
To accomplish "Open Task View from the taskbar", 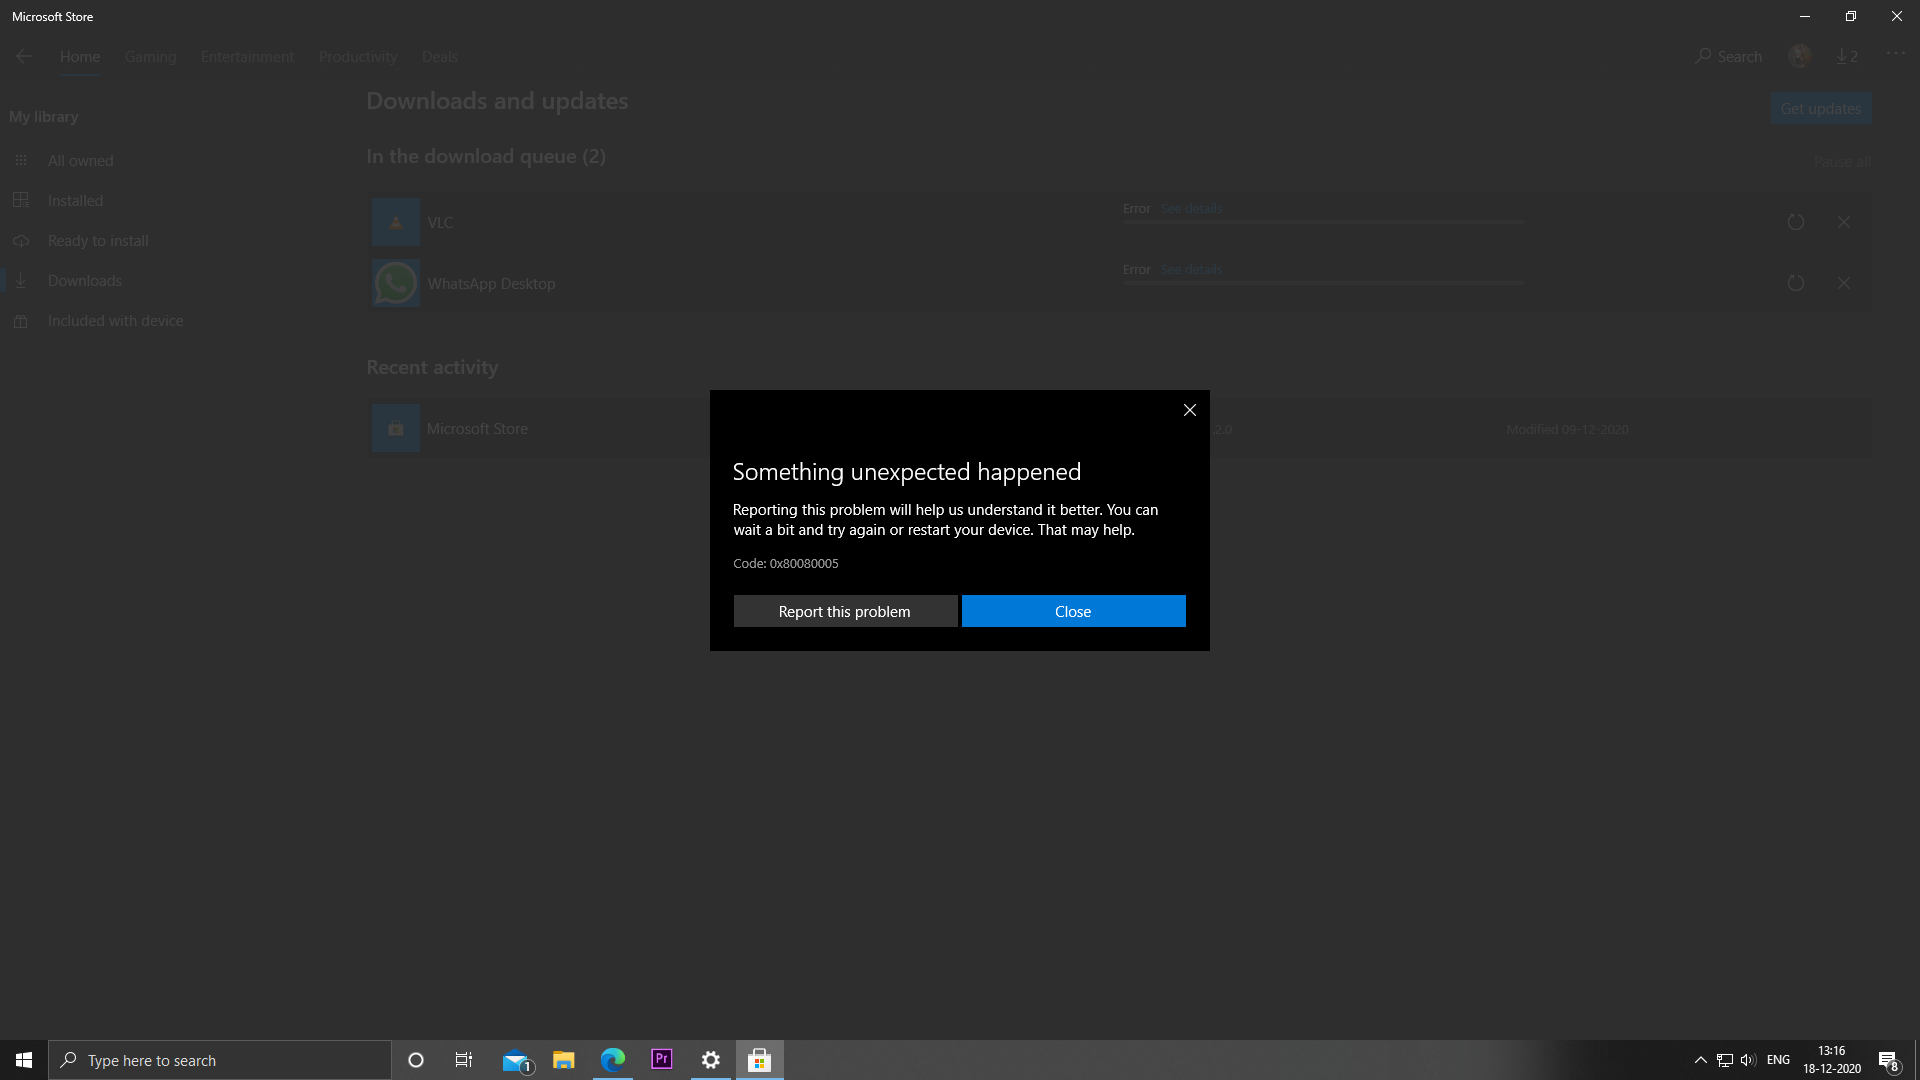I will click(x=464, y=1060).
